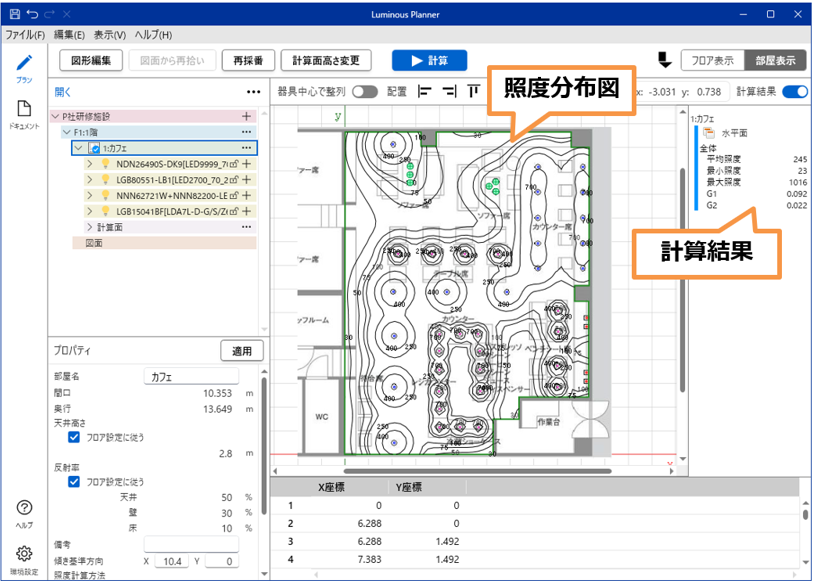Turn off the 計算結果 toggle
Viewport: 817px width, 584px height.
795,91
